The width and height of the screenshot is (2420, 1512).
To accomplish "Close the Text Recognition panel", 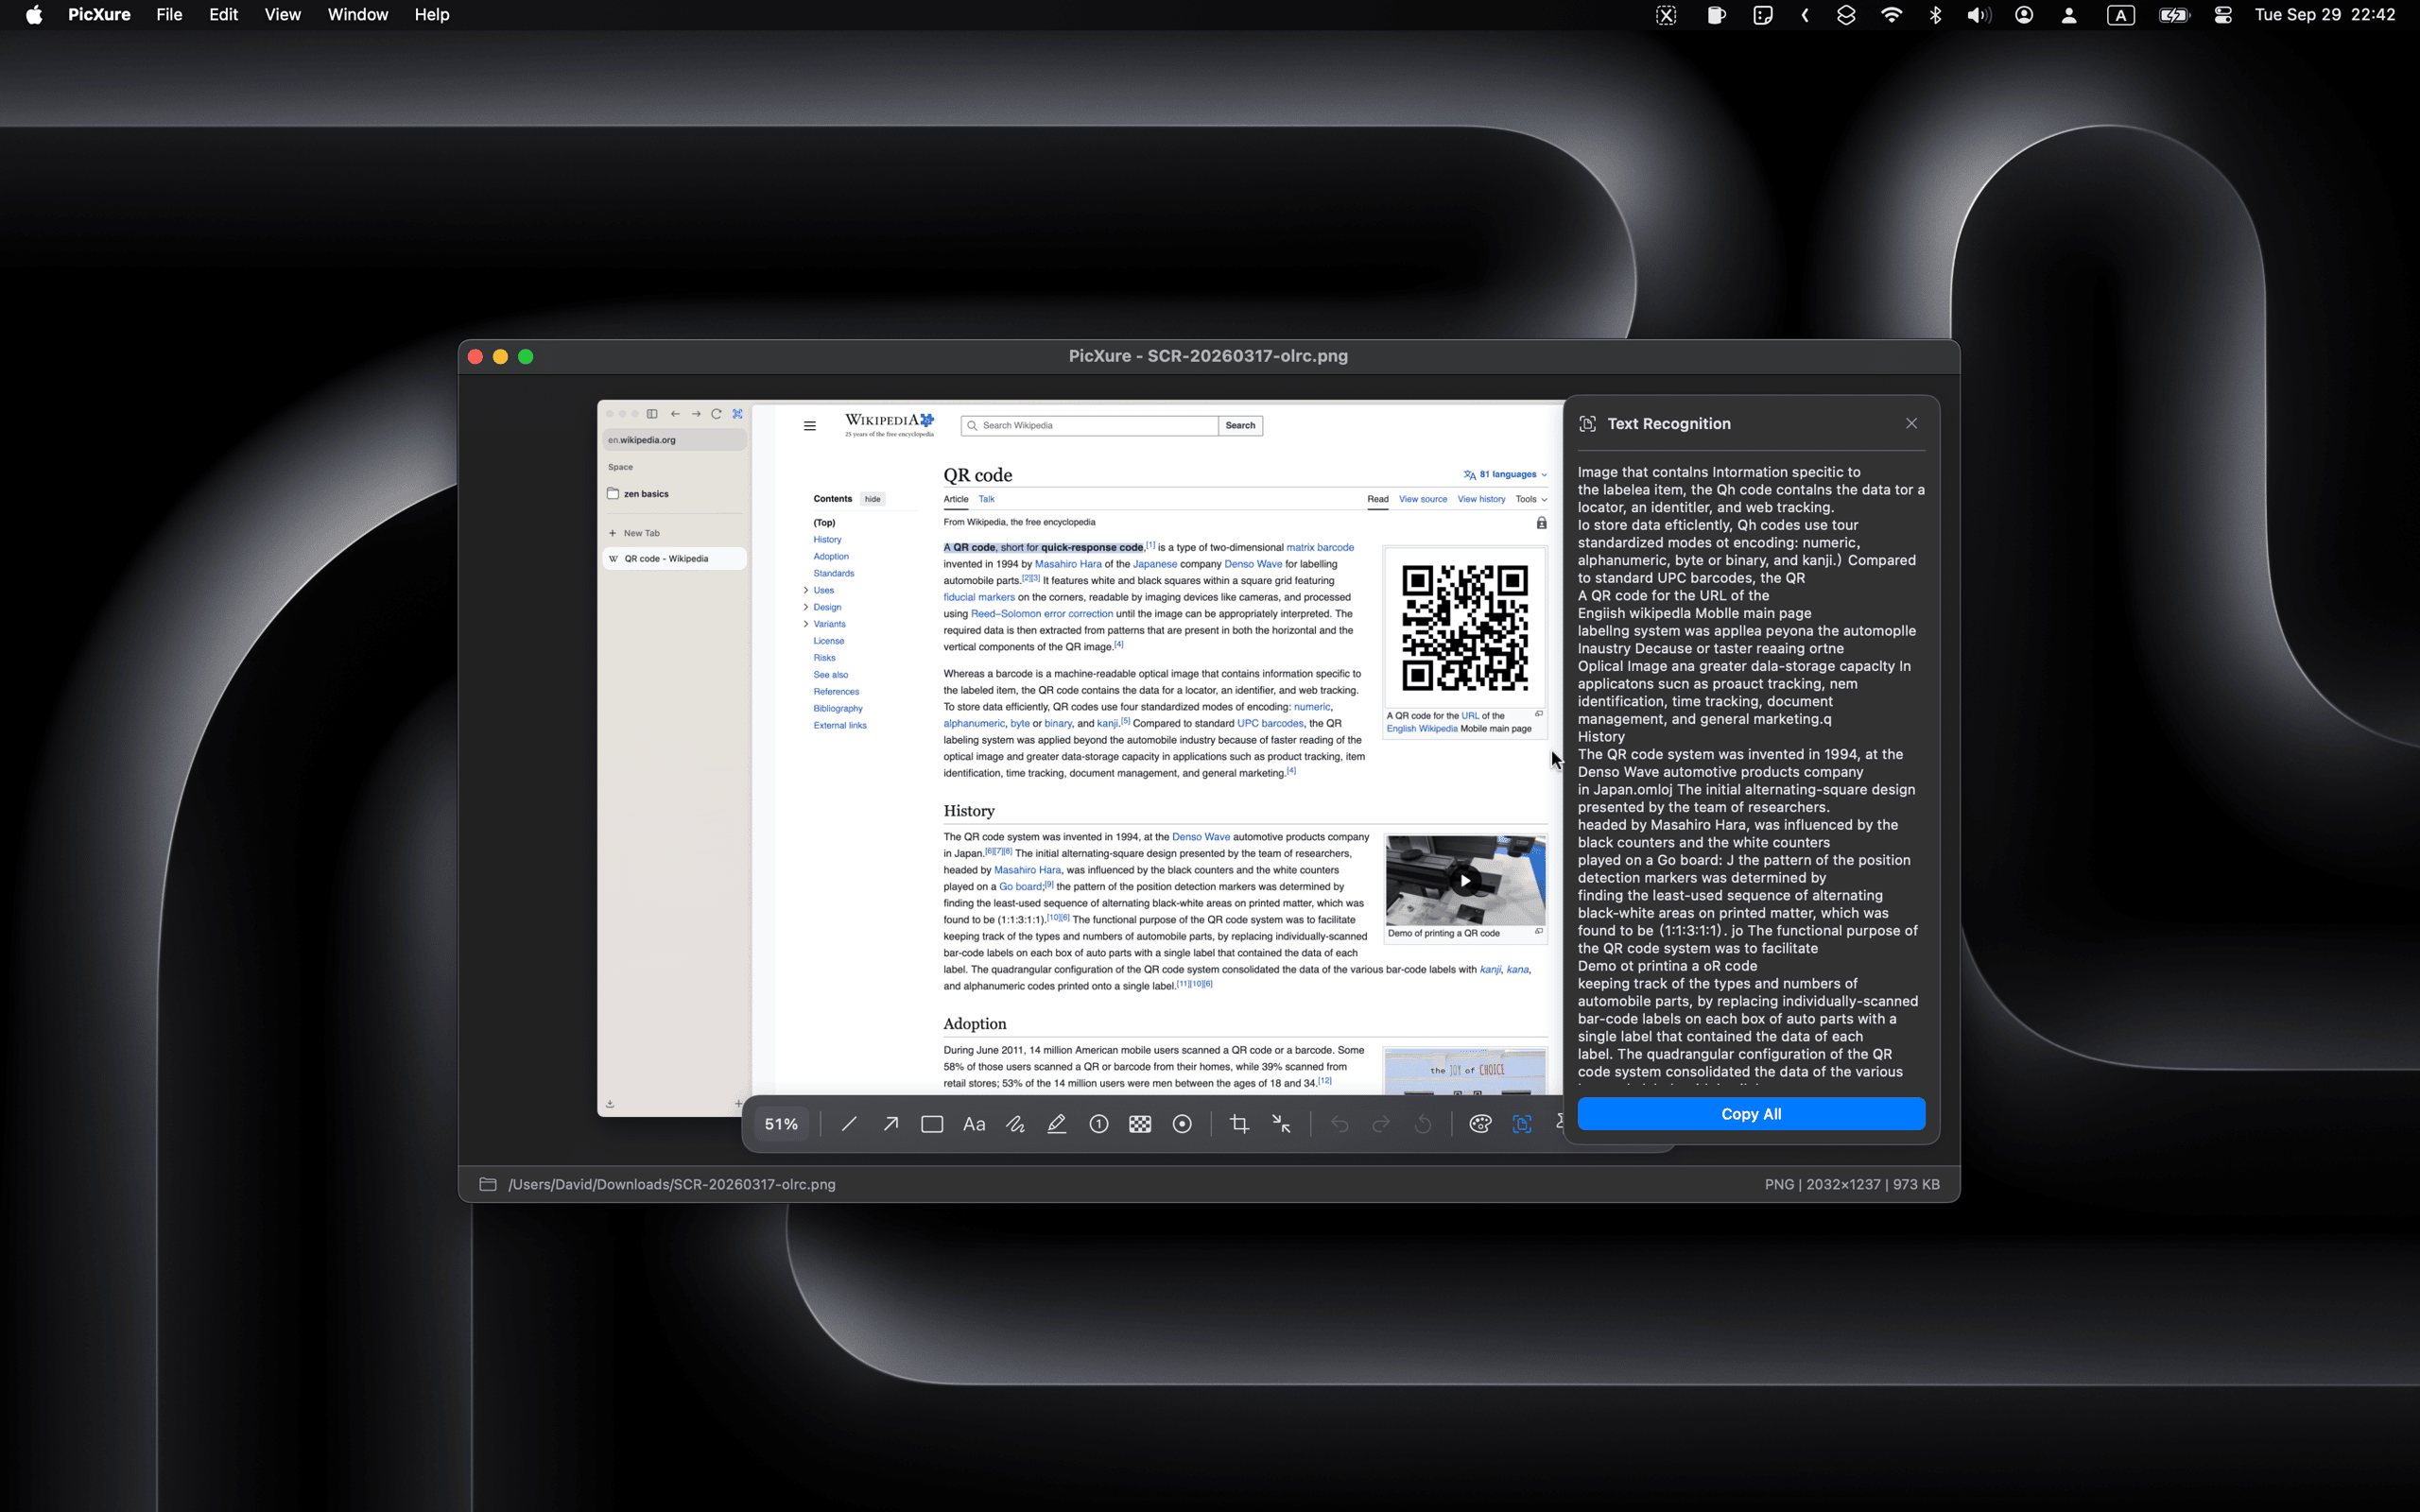I will coord(1911,423).
